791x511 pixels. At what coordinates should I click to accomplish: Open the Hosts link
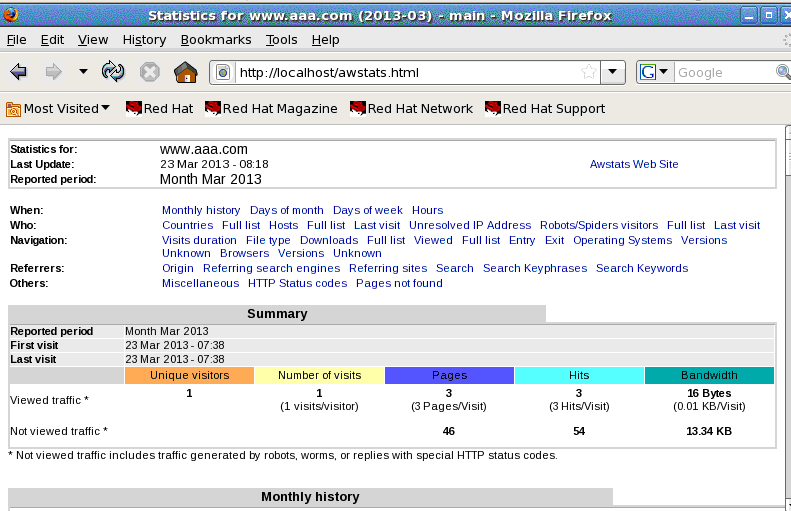pyautogui.click(x=283, y=225)
